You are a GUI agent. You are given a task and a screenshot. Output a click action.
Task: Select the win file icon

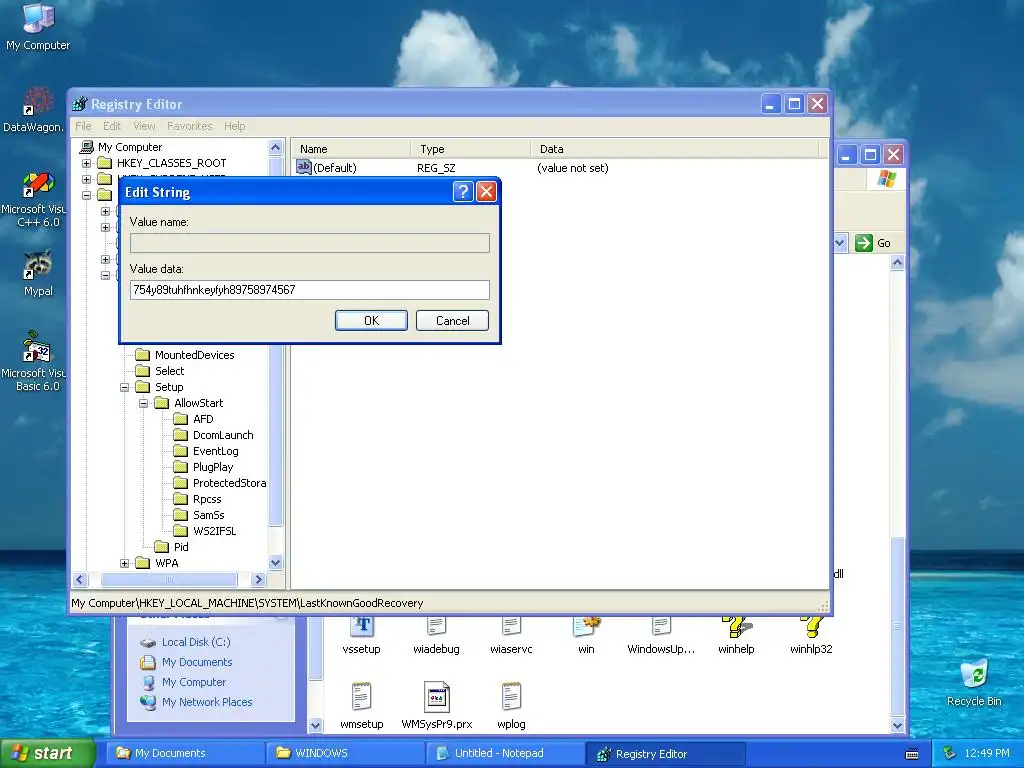pyautogui.click(x=586, y=626)
